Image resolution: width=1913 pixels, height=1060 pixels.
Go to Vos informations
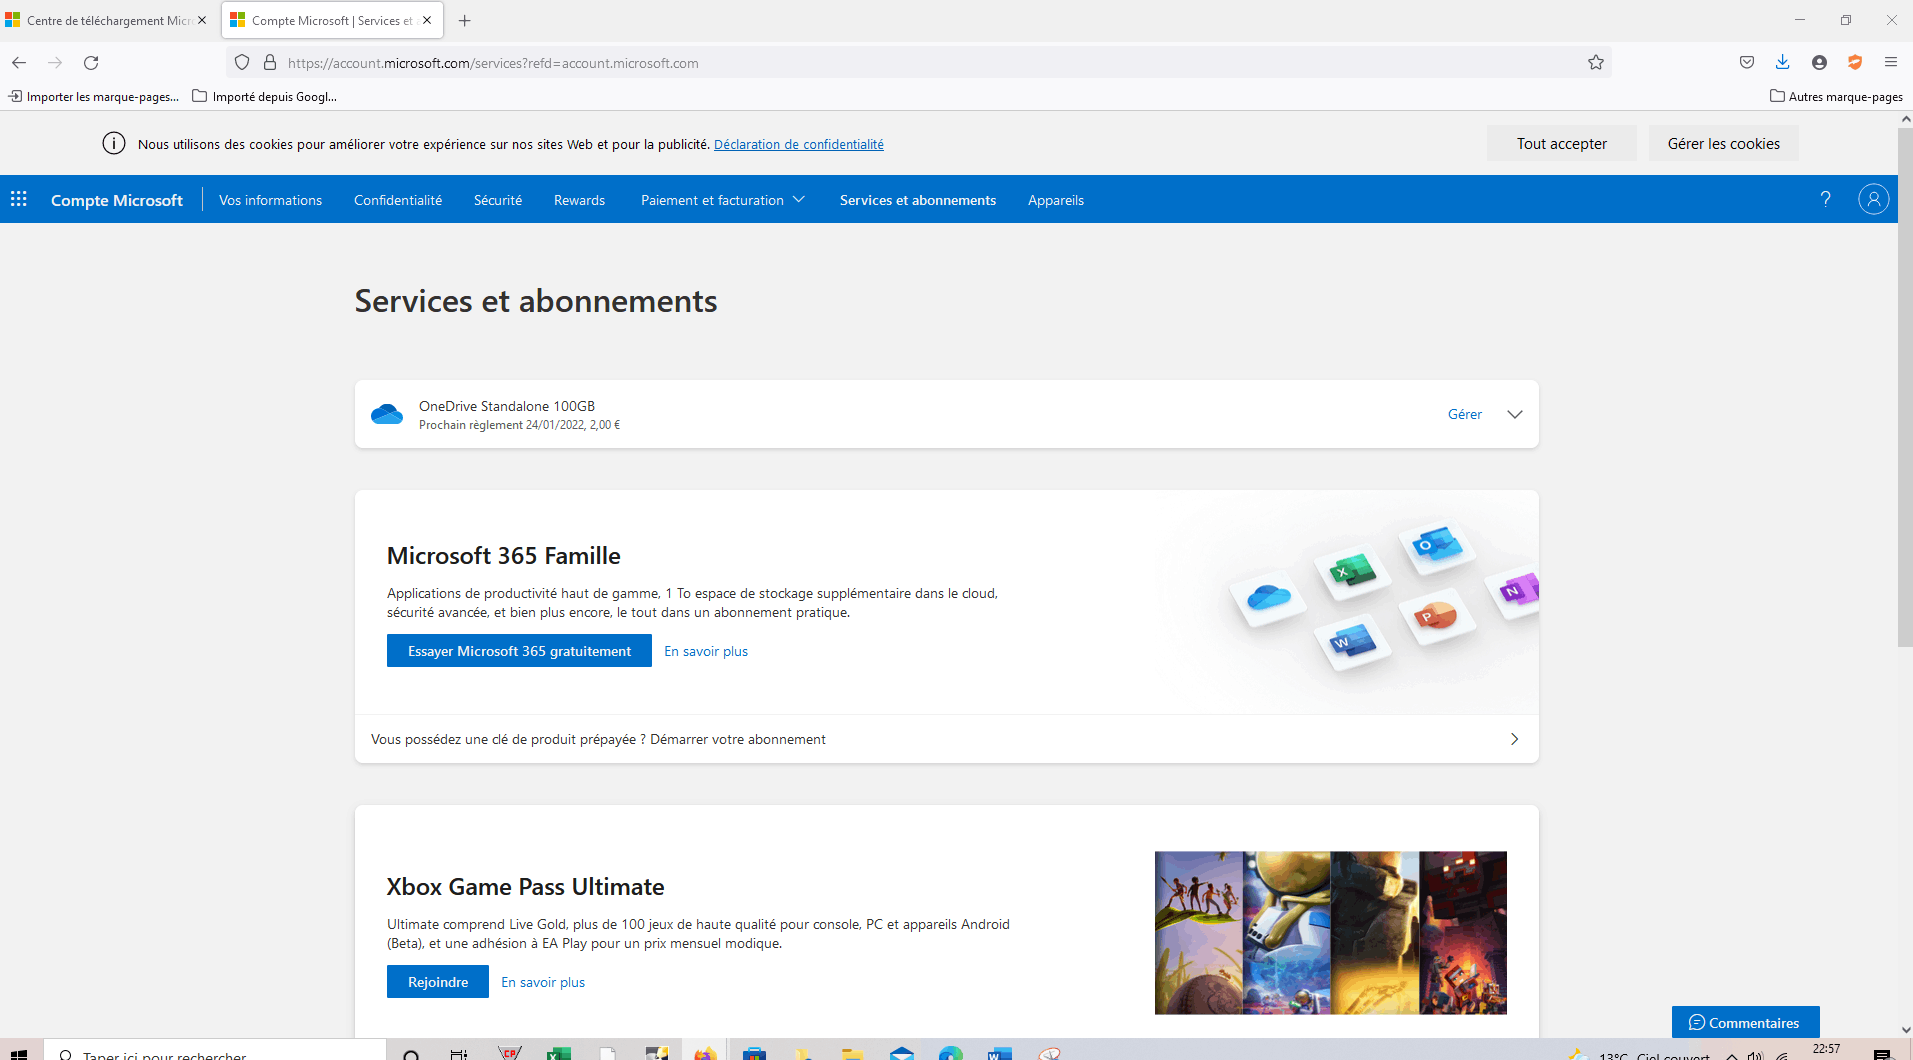pos(270,200)
